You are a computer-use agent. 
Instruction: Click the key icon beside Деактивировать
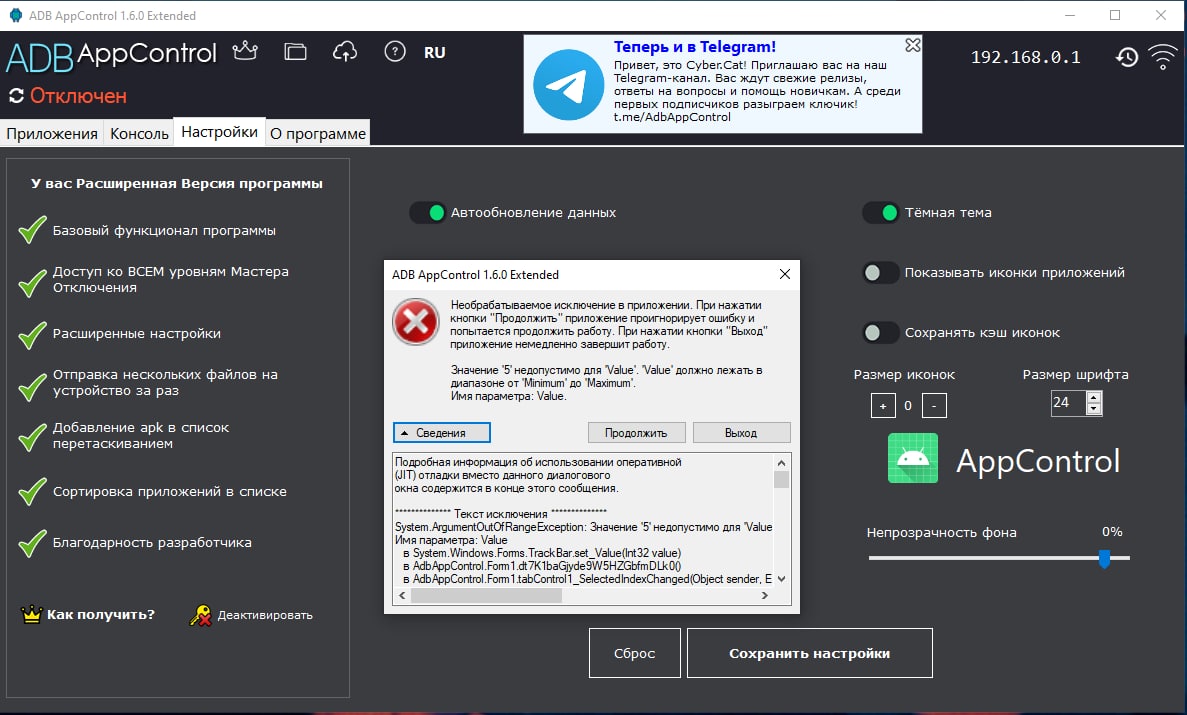(201, 615)
